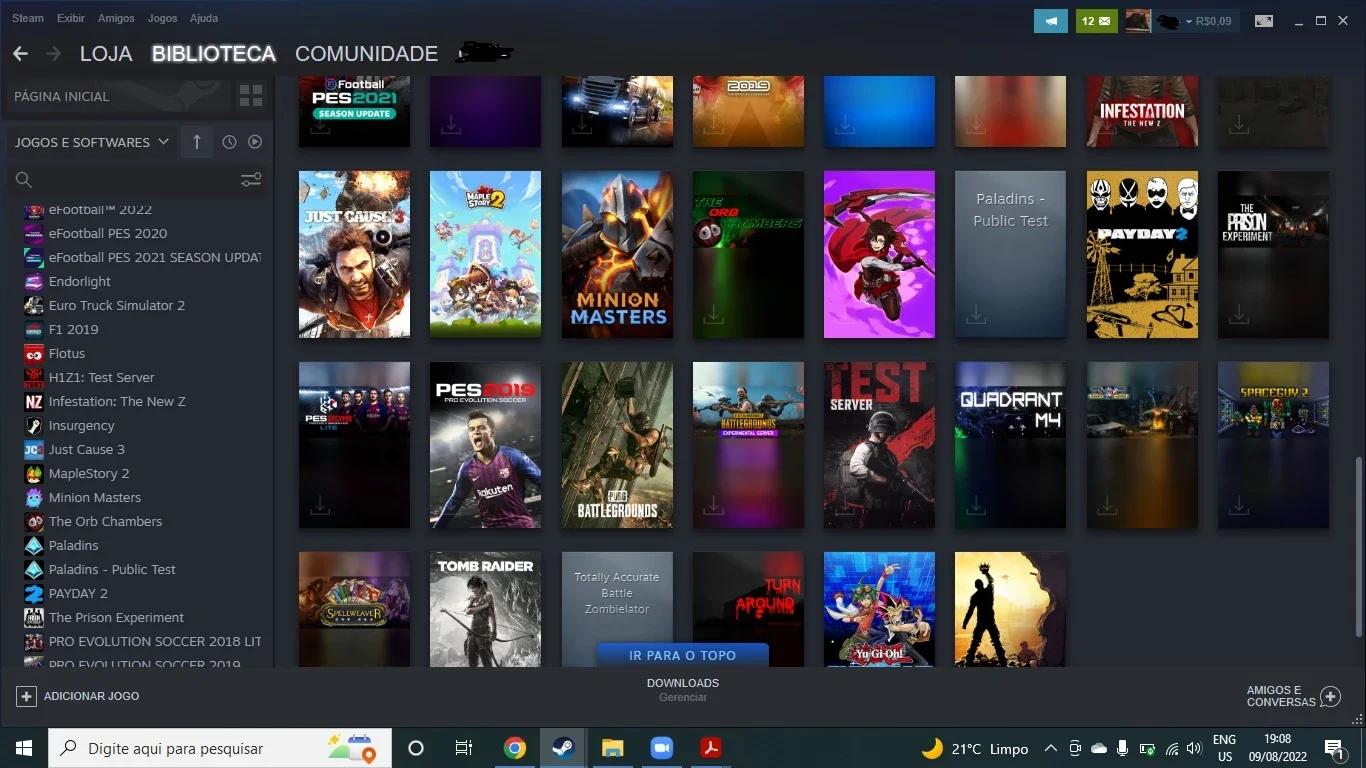The width and height of the screenshot is (1366, 768).
Task: Open the Just Cause 3 cover thumbnail
Action: (x=354, y=254)
